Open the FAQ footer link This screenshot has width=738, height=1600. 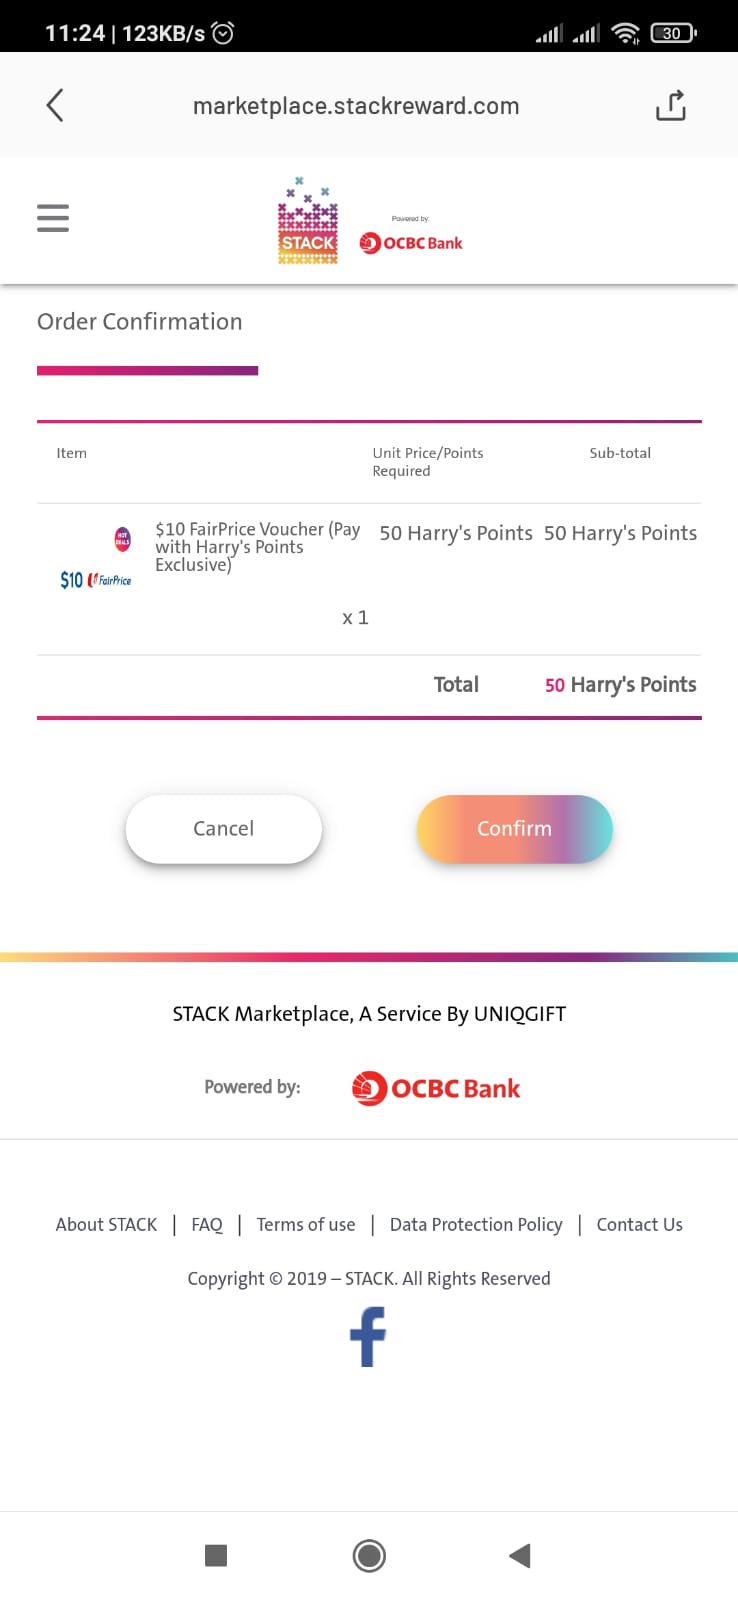click(x=207, y=1225)
